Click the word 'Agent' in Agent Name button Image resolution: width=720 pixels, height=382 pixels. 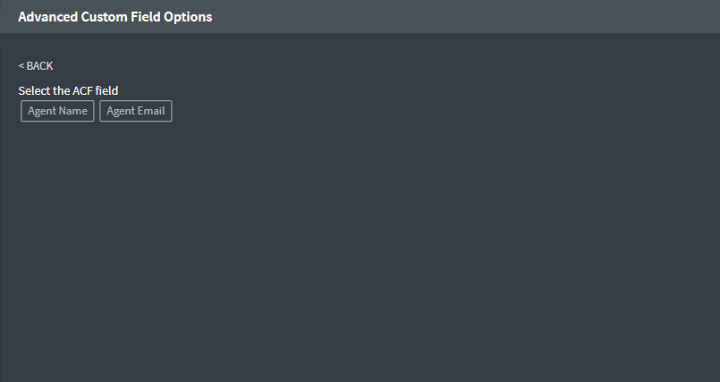42,112
